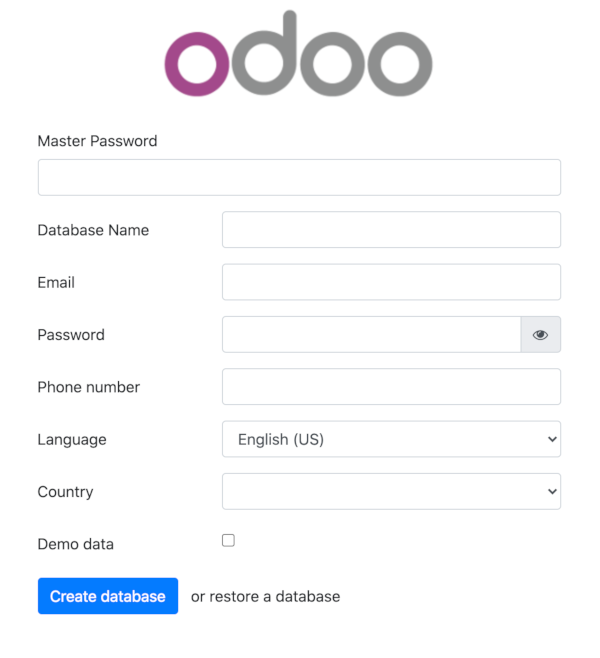Click the Phone number label

[x=88, y=387]
